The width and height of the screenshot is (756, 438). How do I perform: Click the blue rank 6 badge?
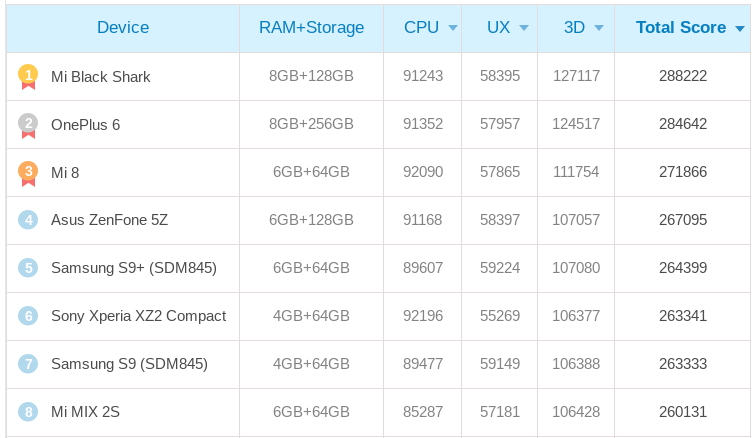point(28,316)
